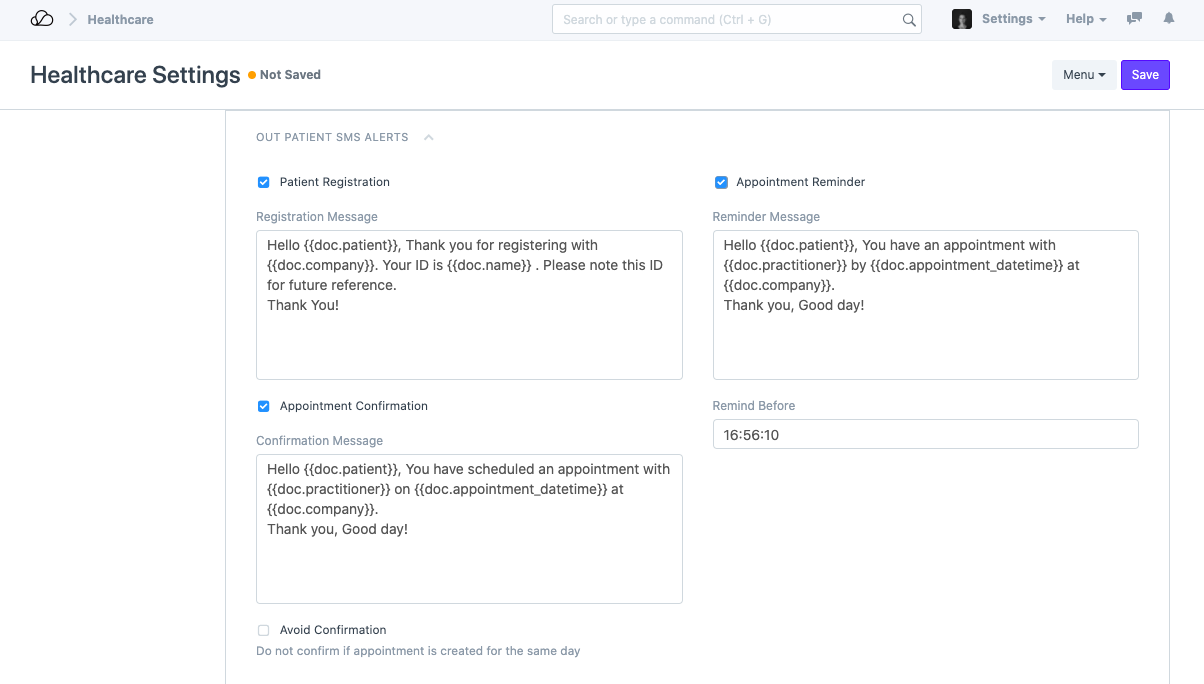The image size is (1204, 684).
Task: Click the Save button
Action: tap(1145, 74)
